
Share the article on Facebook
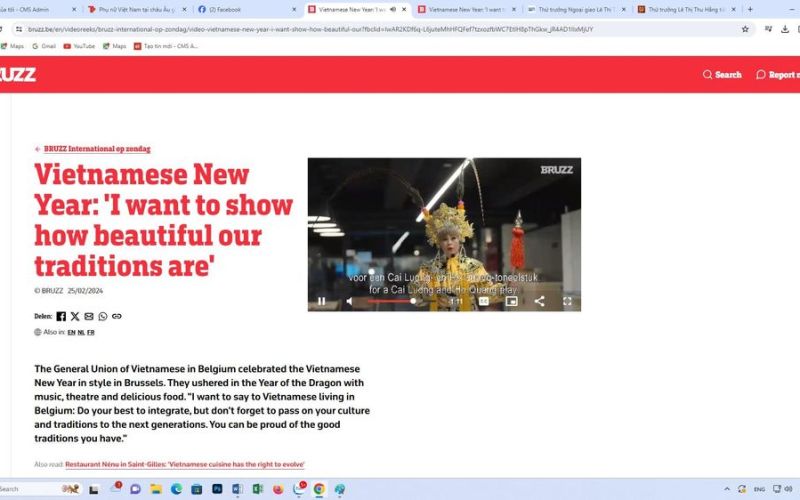pos(61,316)
